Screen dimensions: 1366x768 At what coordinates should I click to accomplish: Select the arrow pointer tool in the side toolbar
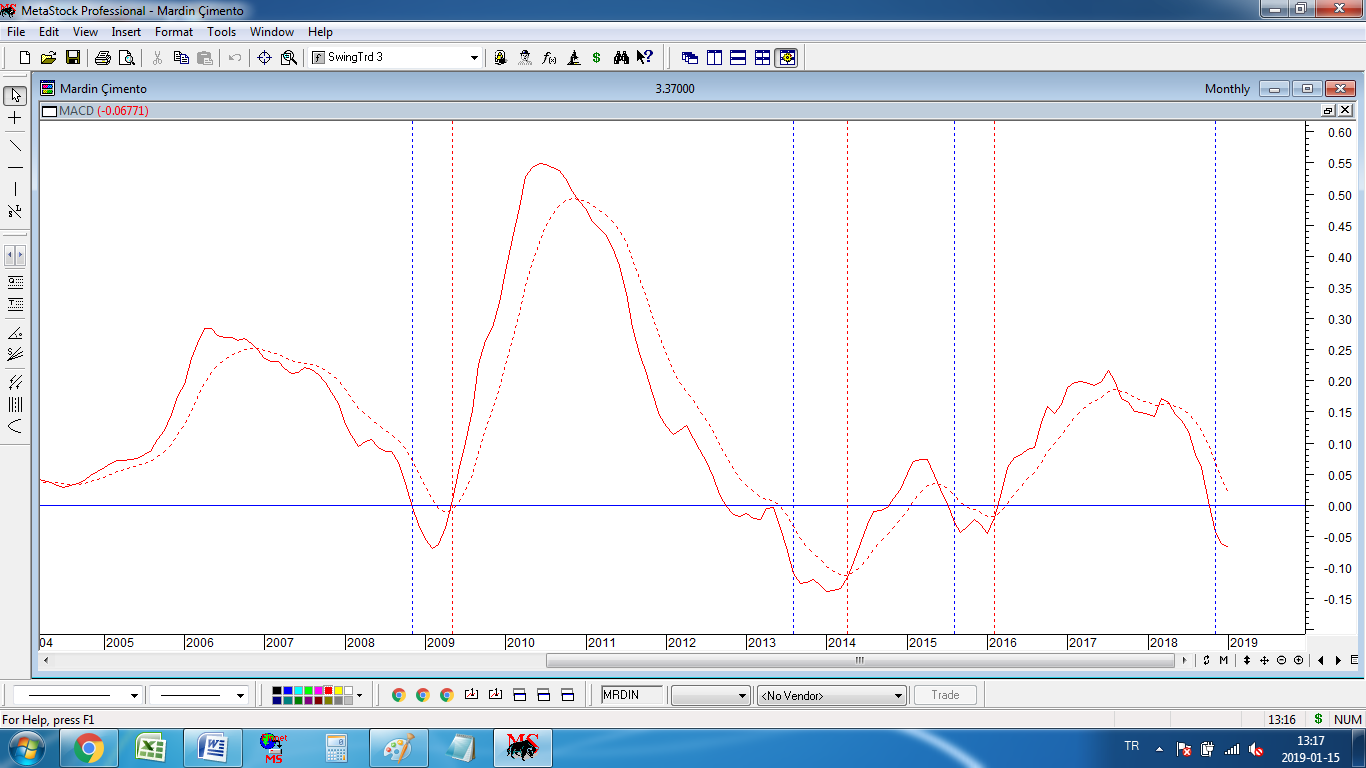15,96
